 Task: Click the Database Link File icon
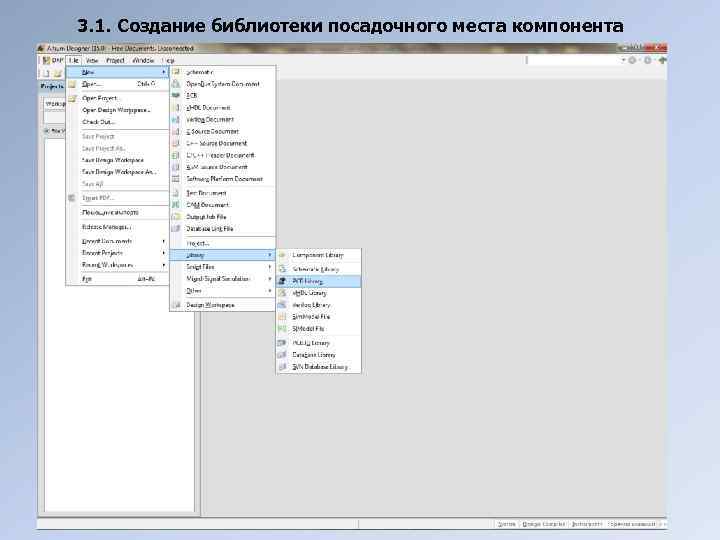176,229
